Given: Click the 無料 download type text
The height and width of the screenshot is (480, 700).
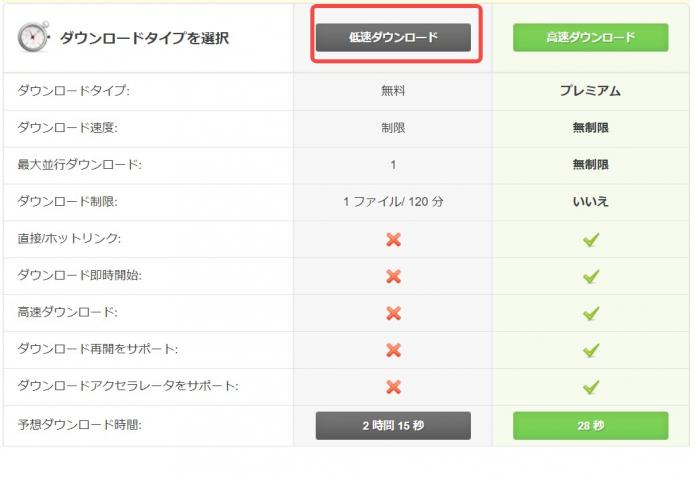Looking at the screenshot, I should [393, 91].
